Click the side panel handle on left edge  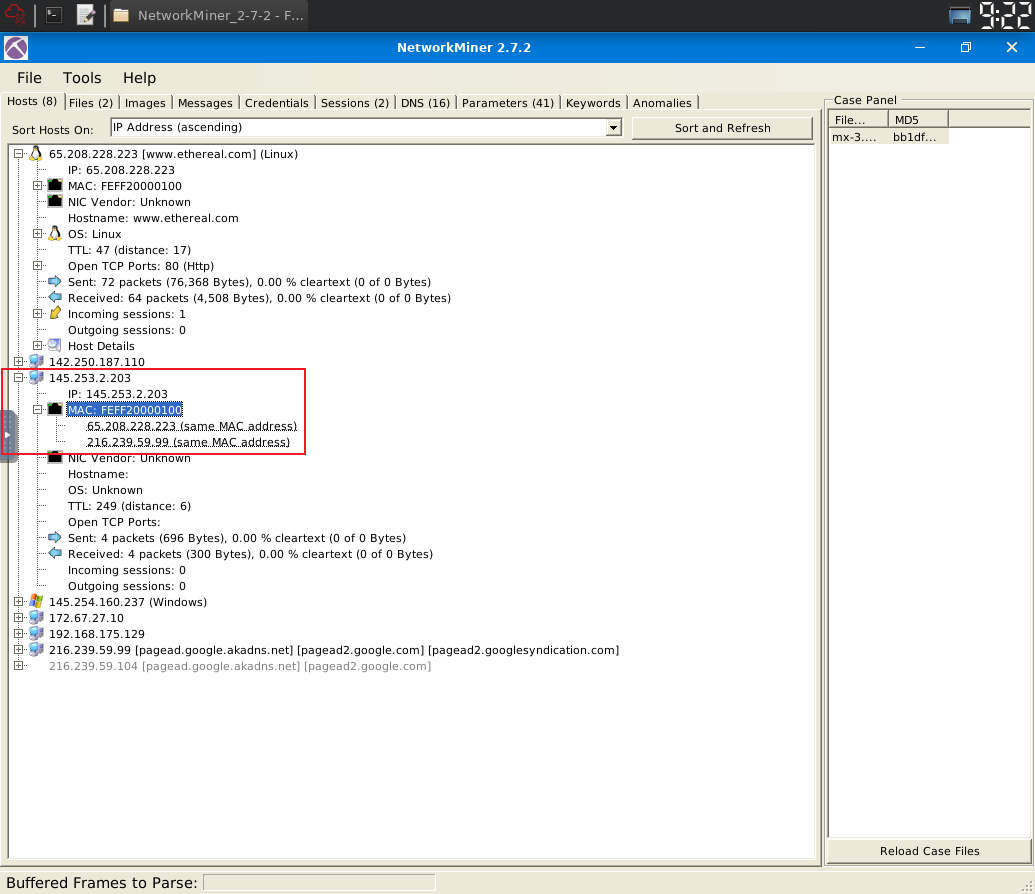point(7,434)
